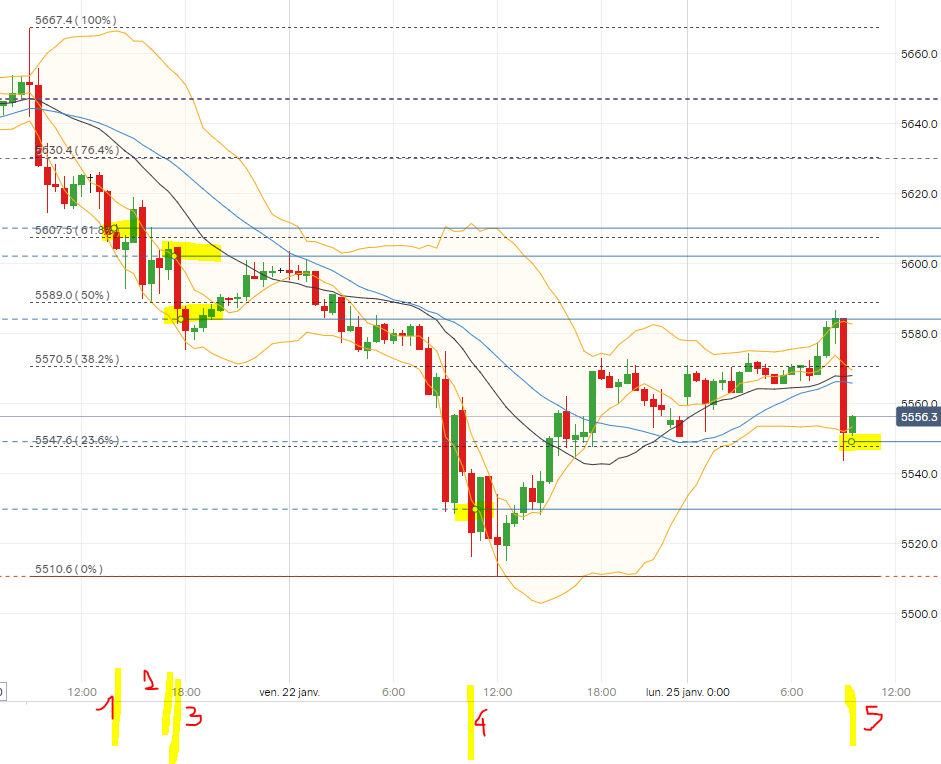This screenshot has width=941, height=764.
Task: Click the 5660.0 price axis label
Action: pos(919,54)
